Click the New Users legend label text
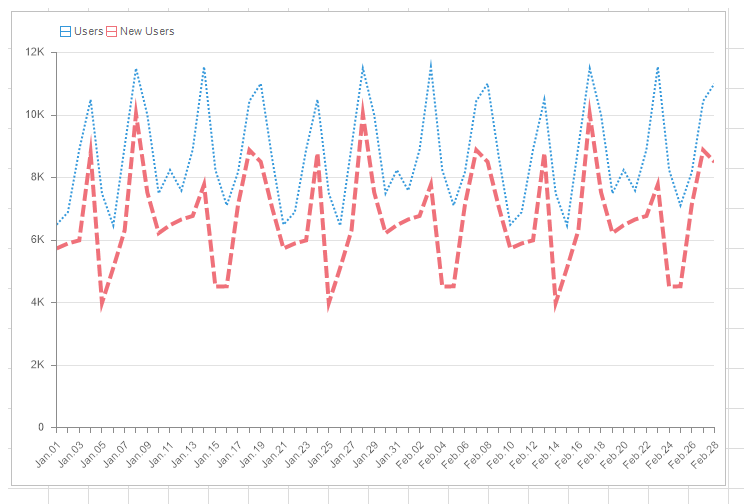This screenshot has width=744, height=504. [147, 32]
